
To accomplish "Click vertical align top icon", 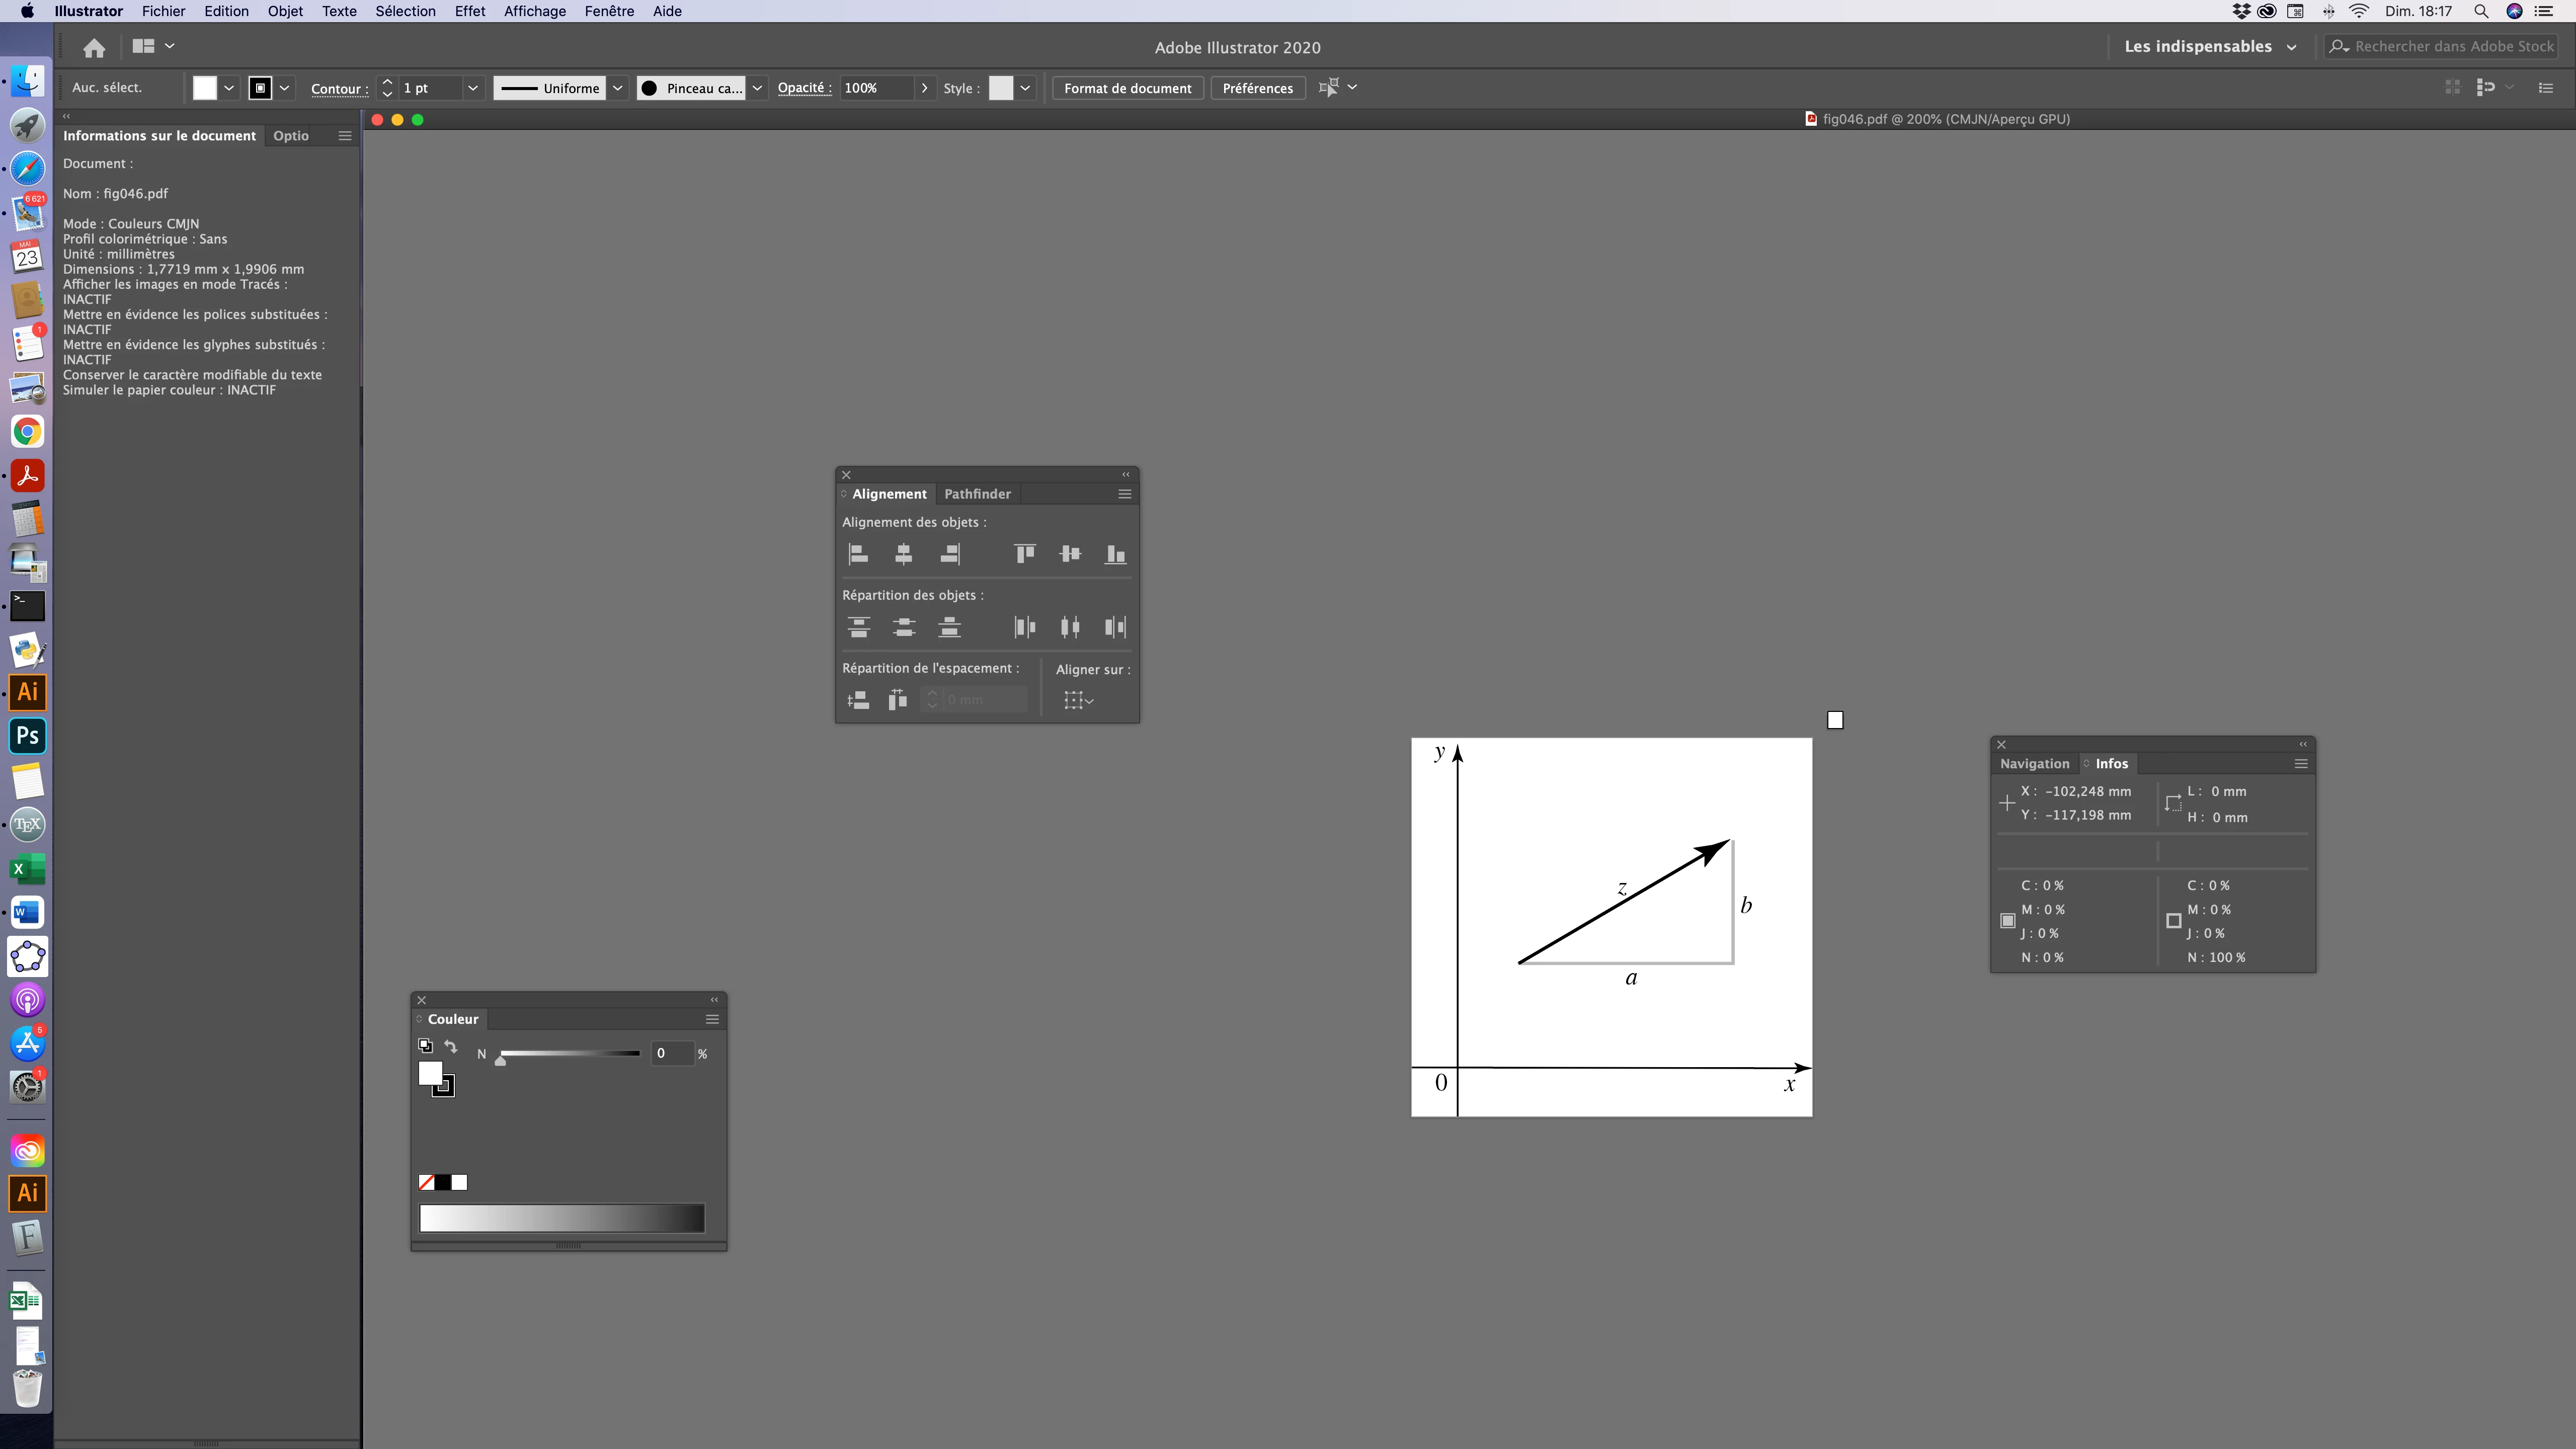I will pos(1024,554).
